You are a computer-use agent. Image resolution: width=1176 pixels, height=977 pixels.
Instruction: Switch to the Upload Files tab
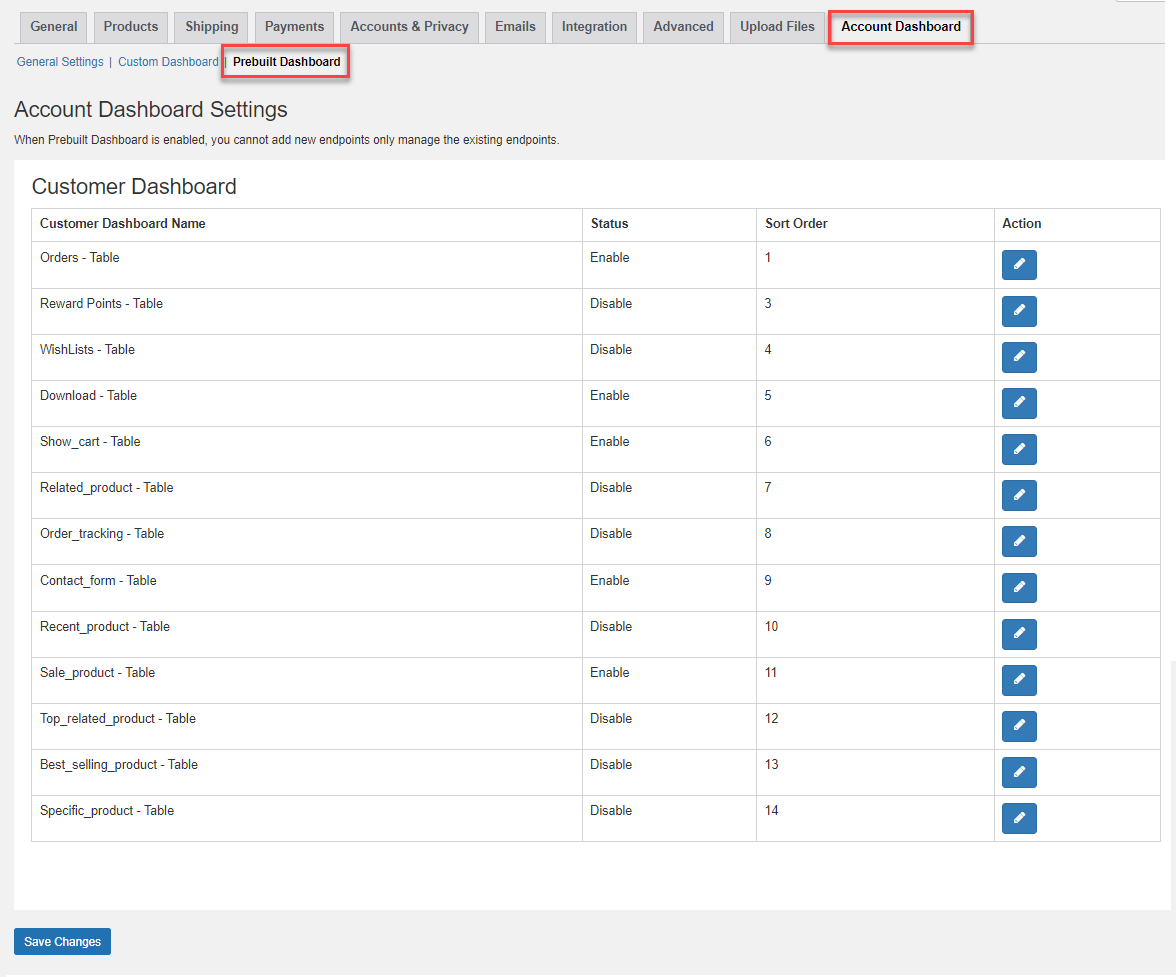tap(776, 27)
